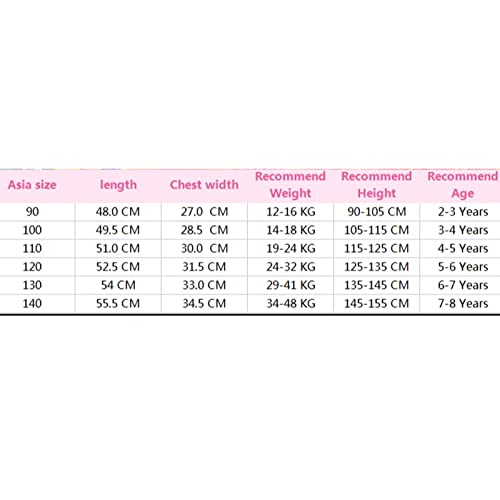
Task: Select the 55.5 CM length cell
Action: click(118, 303)
